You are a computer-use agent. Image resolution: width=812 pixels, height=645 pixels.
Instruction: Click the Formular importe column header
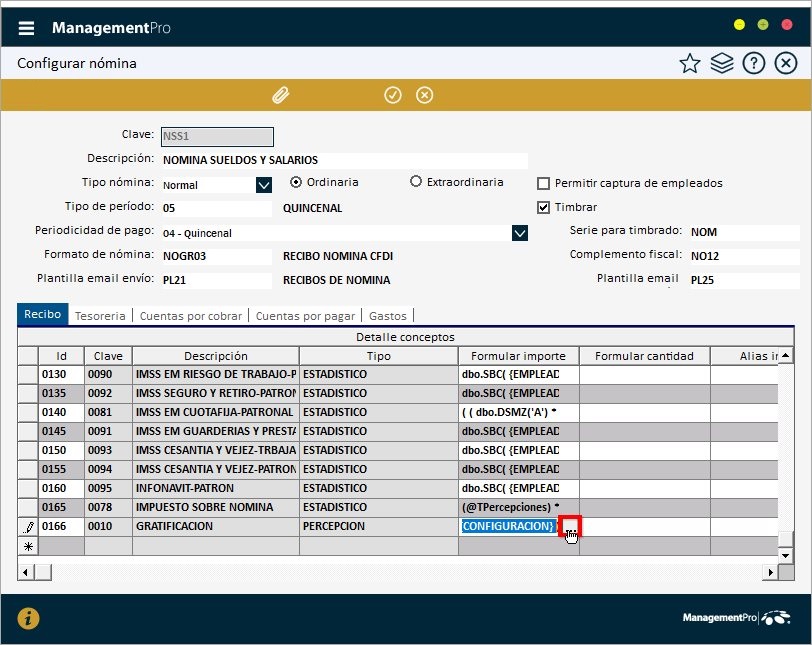click(x=518, y=356)
